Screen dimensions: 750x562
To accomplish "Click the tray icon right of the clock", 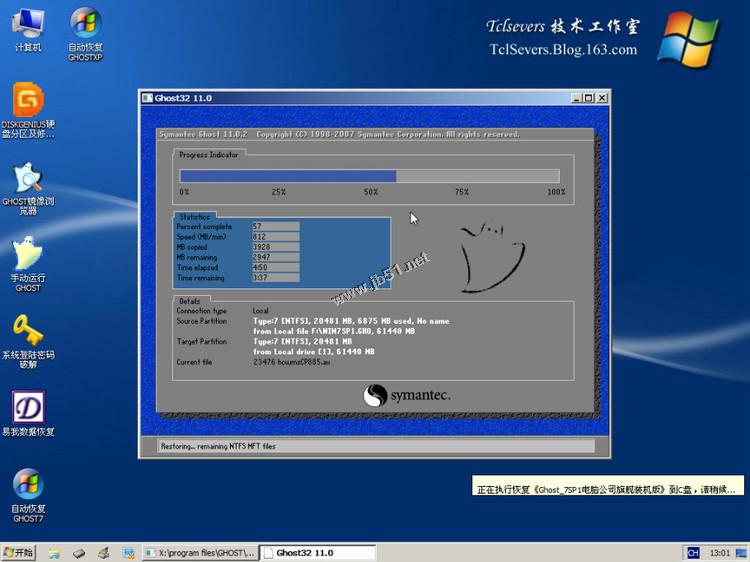I will [x=741, y=553].
